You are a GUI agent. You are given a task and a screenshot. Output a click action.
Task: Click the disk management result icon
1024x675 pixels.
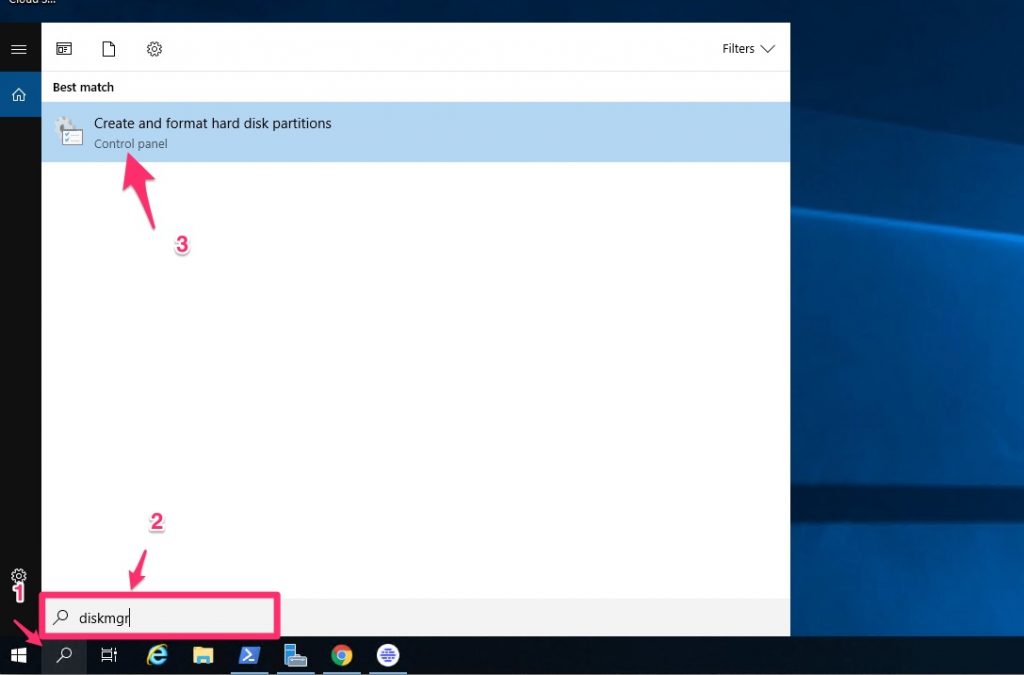tap(68, 132)
